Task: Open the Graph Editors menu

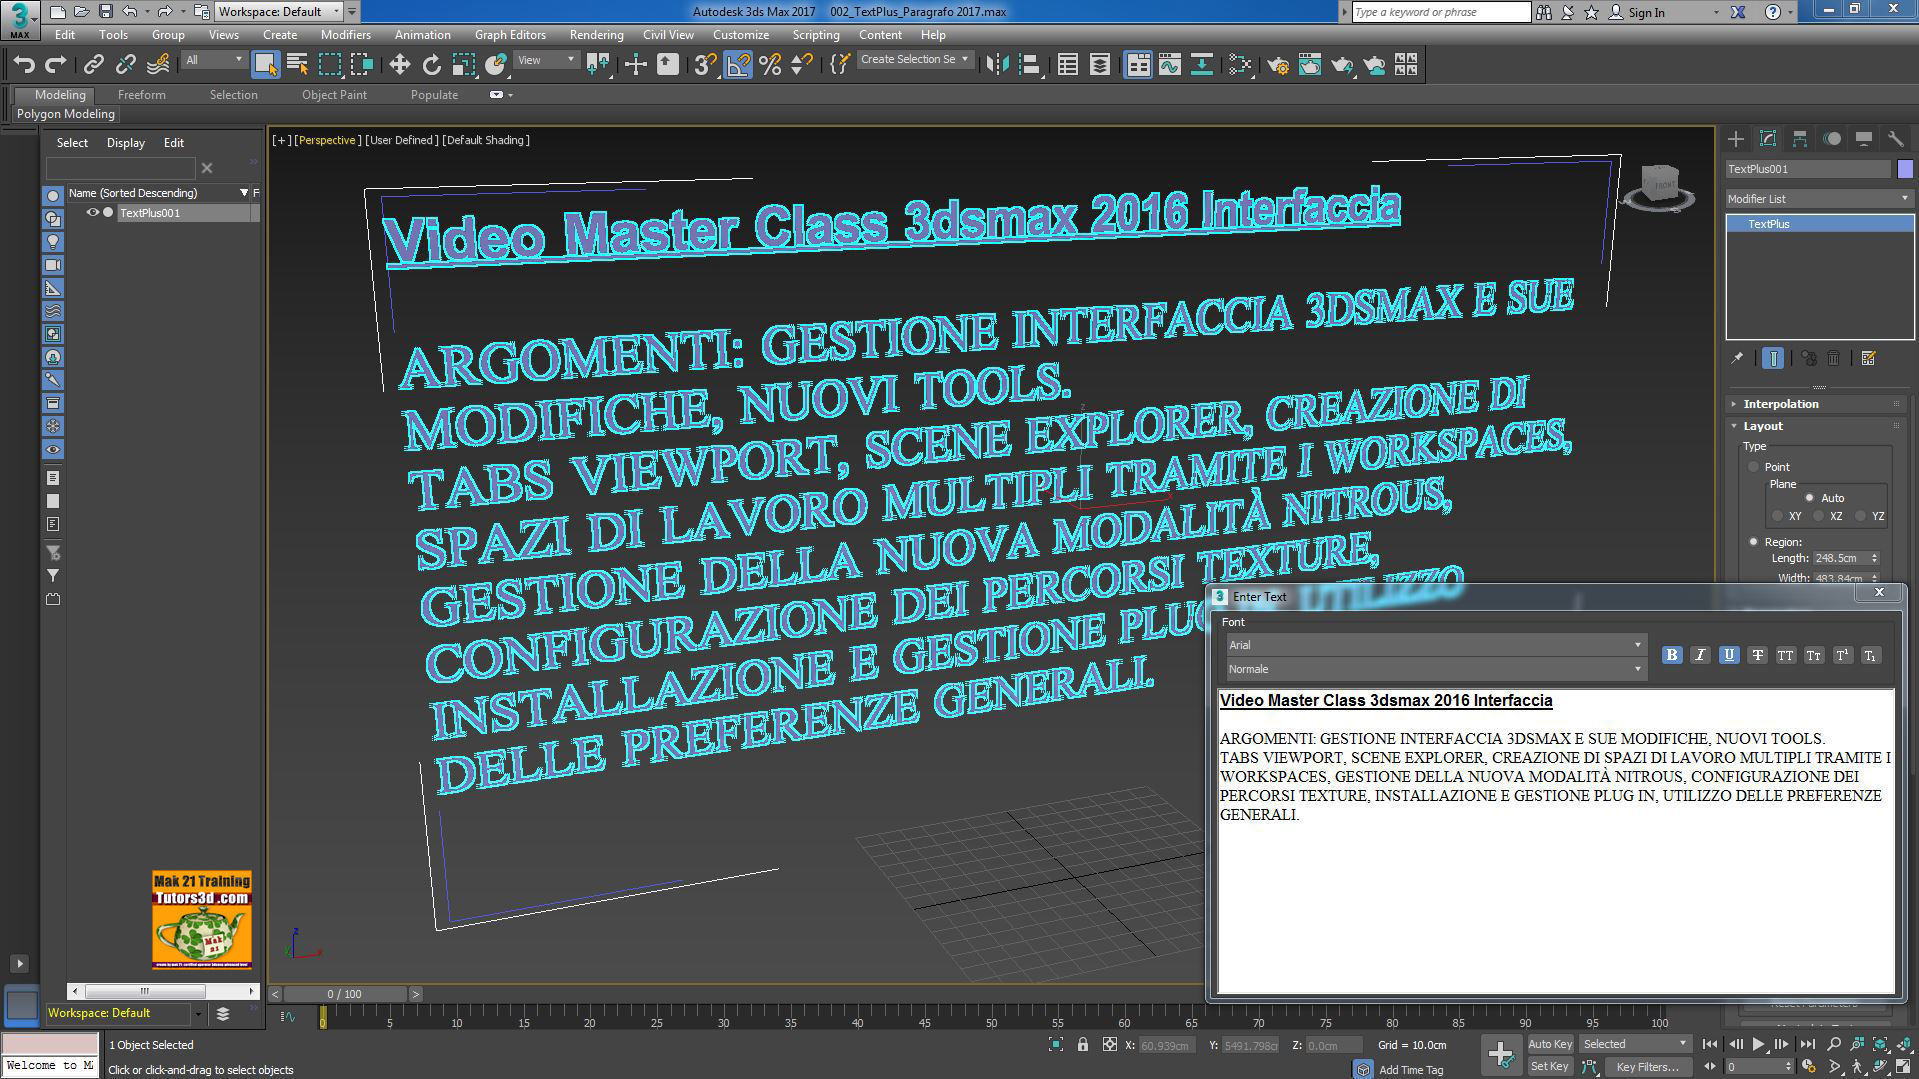Action: 510,35
